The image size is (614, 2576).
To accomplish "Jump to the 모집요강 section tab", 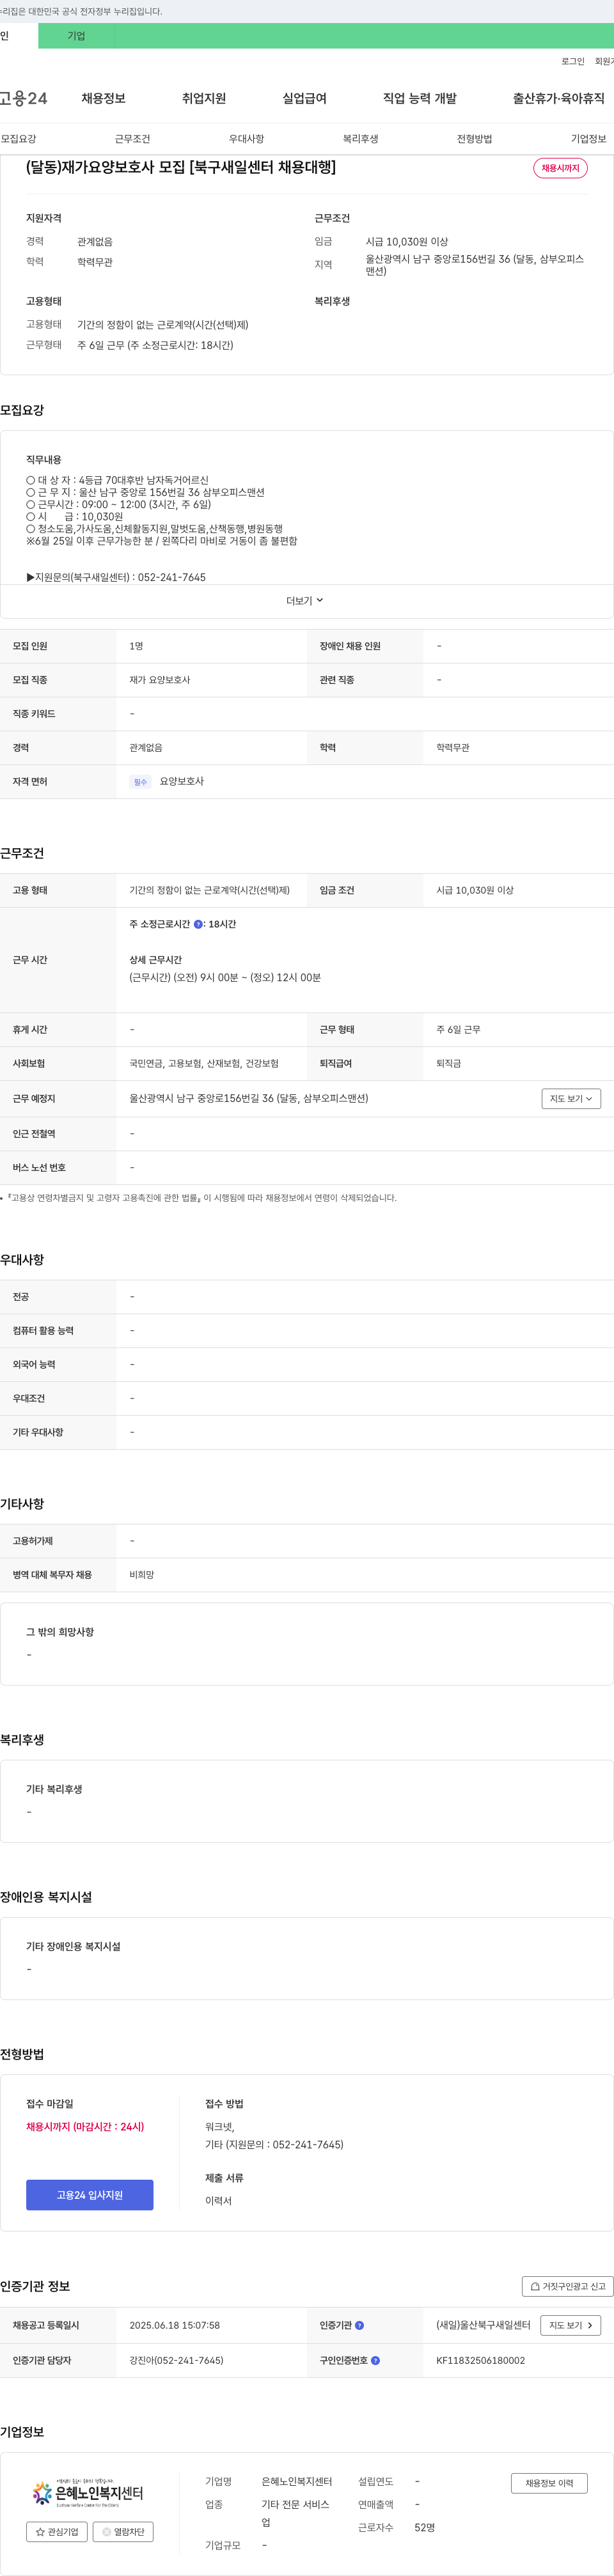I will click(18, 139).
